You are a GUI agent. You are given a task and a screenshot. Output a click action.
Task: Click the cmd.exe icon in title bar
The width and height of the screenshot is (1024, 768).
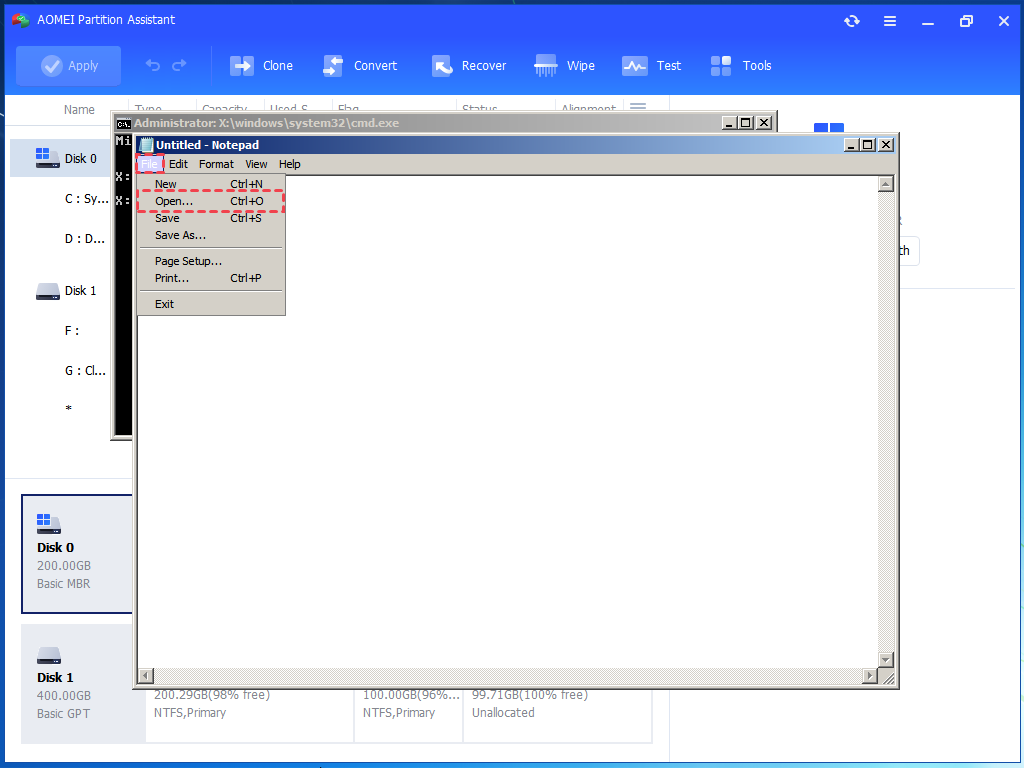coord(123,123)
